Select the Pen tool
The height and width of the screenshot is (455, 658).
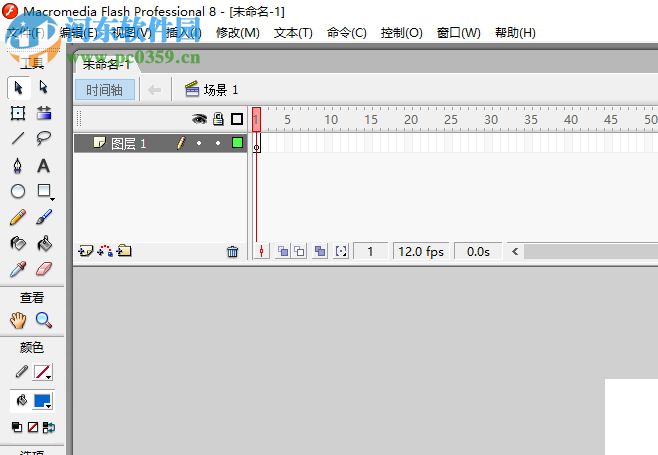coord(18,165)
